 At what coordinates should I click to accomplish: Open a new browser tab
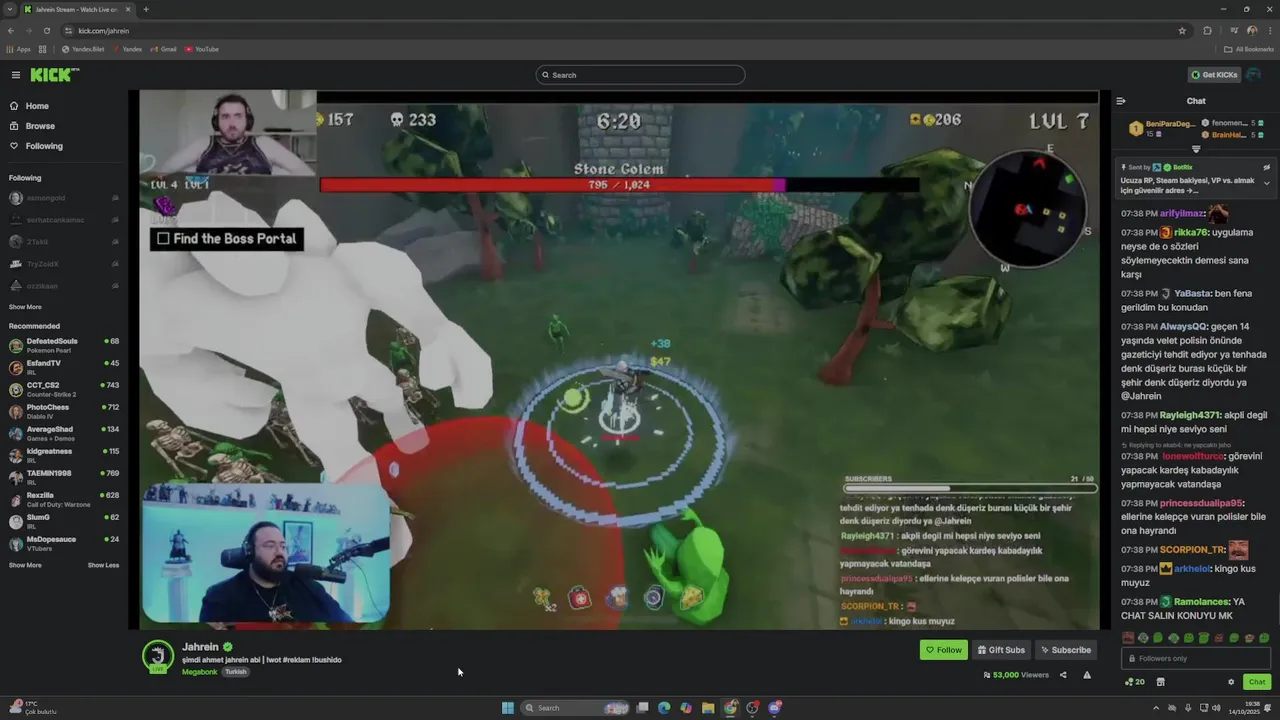tap(146, 9)
